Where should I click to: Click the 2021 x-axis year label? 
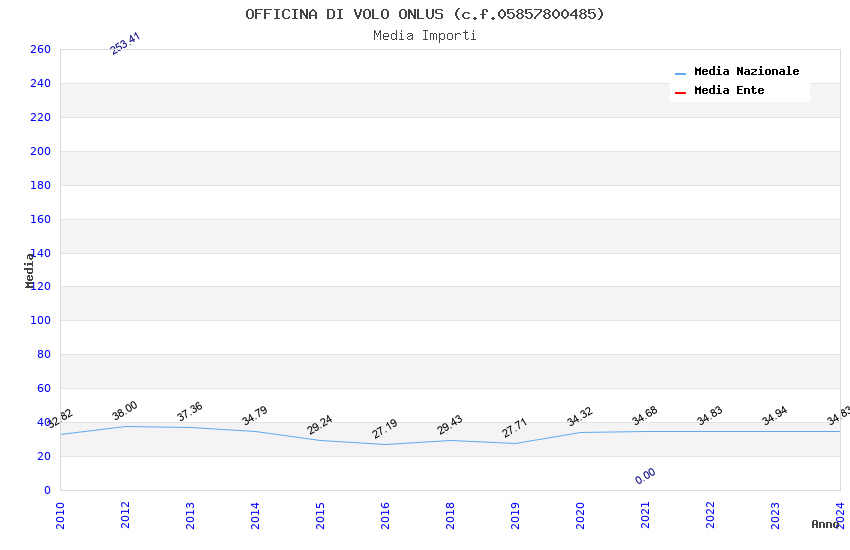pyautogui.click(x=646, y=515)
